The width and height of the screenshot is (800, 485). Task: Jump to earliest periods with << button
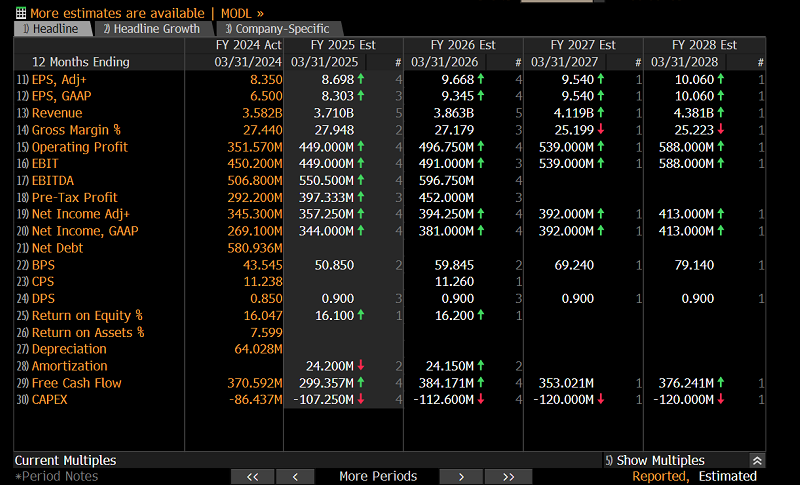coord(253,476)
